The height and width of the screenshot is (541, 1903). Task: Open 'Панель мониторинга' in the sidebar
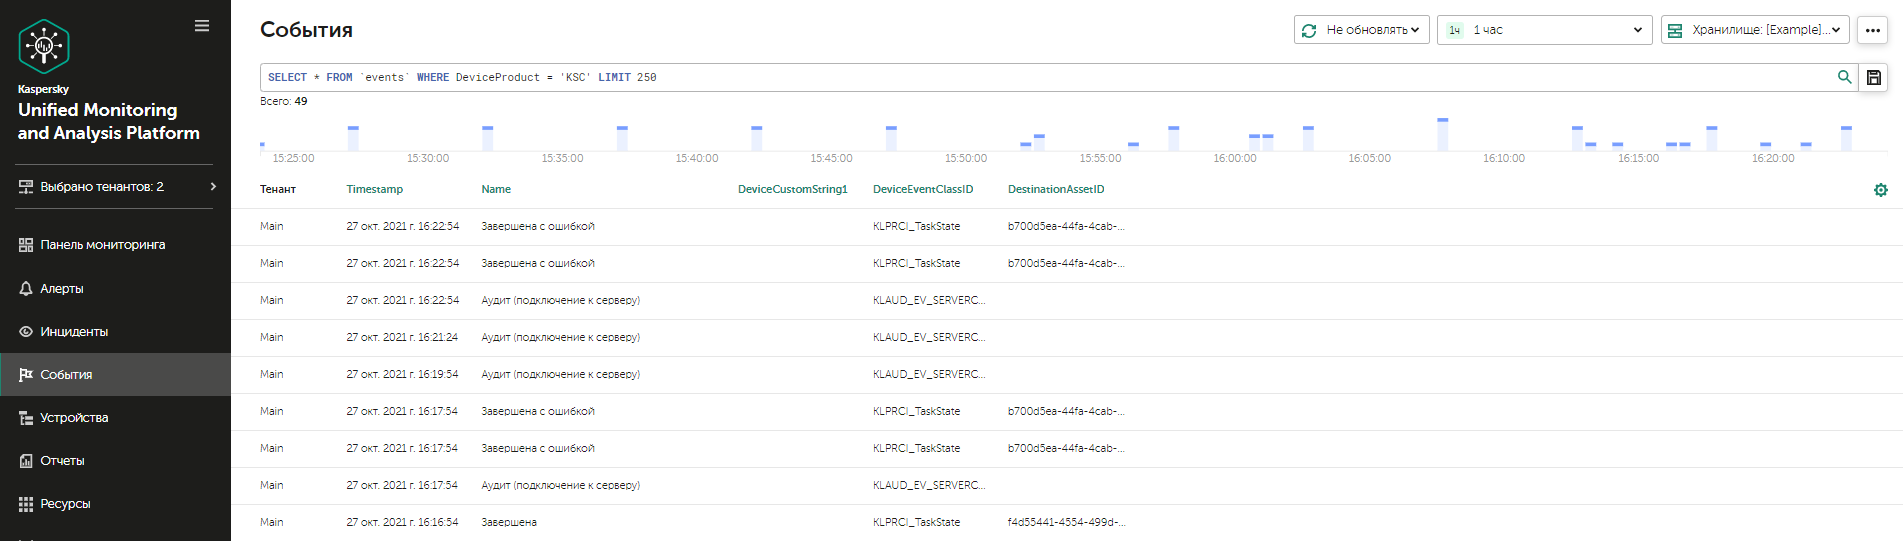(x=102, y=245)
